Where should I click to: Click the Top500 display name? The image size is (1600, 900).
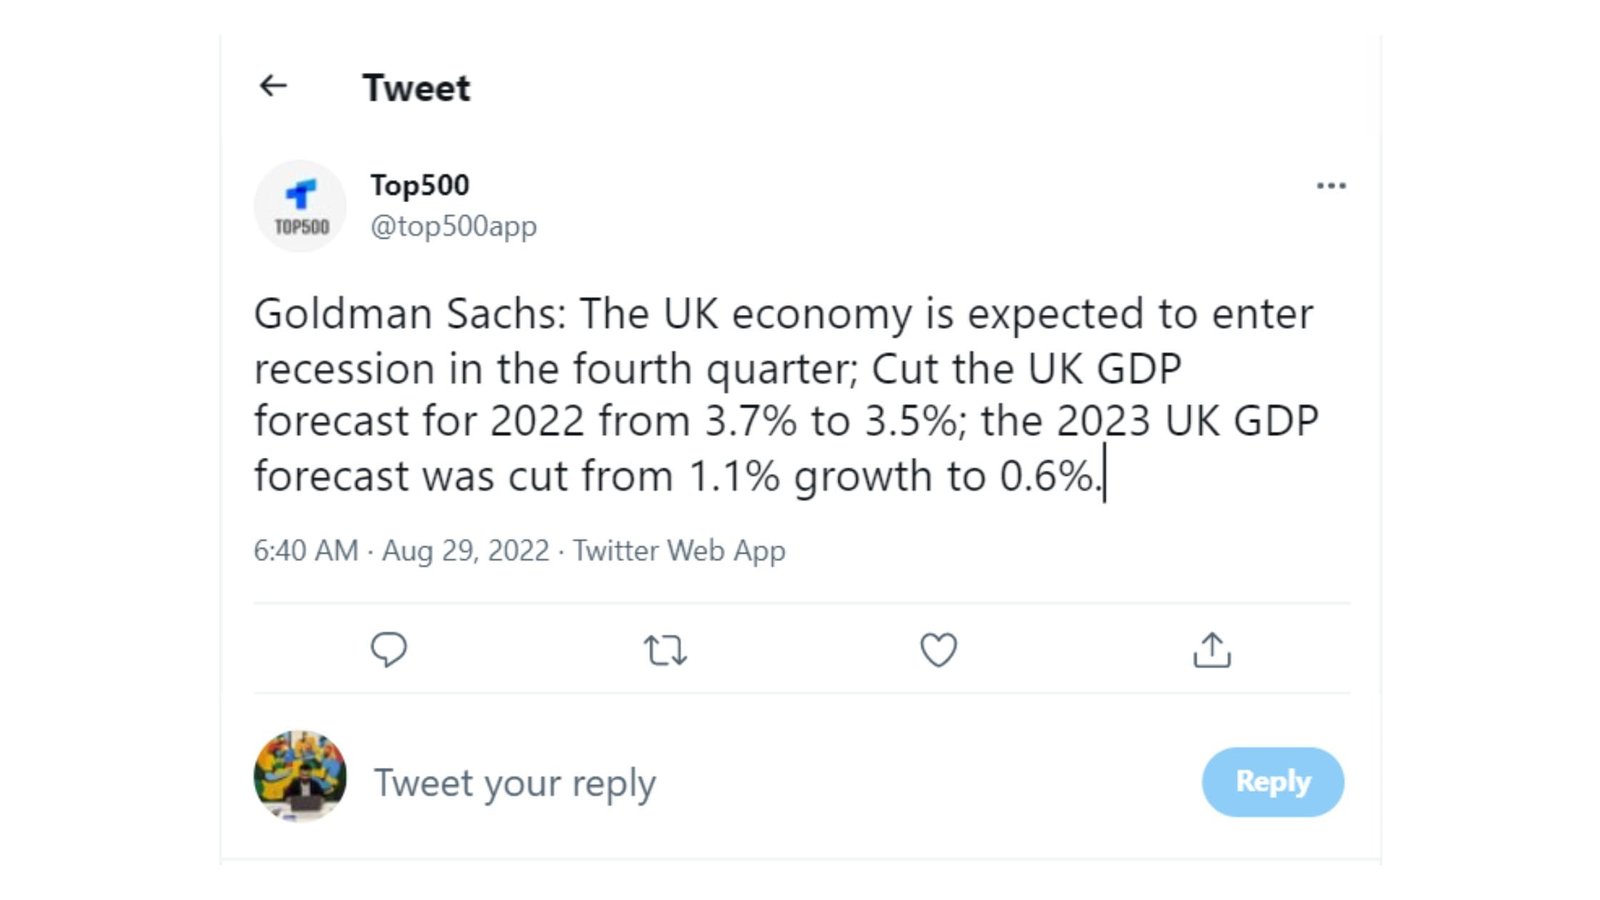pos(420,186)
